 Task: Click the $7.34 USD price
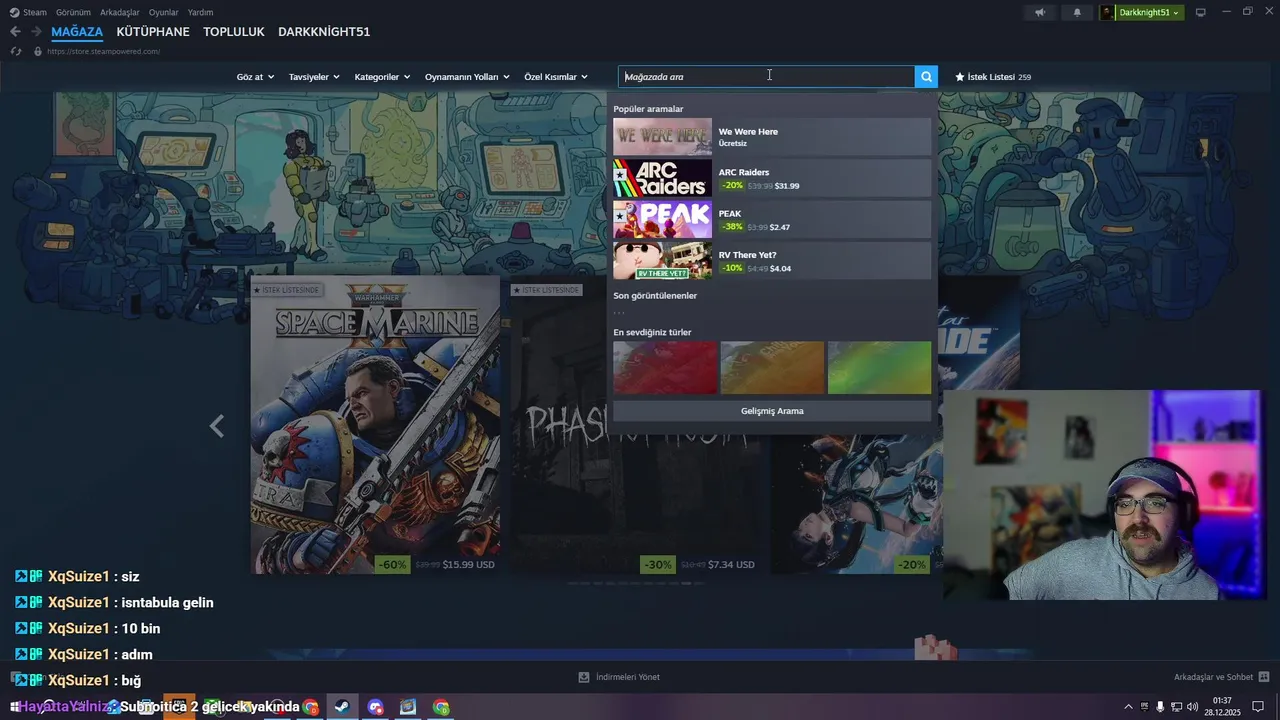pyautogui.click(x=731, y=565)
